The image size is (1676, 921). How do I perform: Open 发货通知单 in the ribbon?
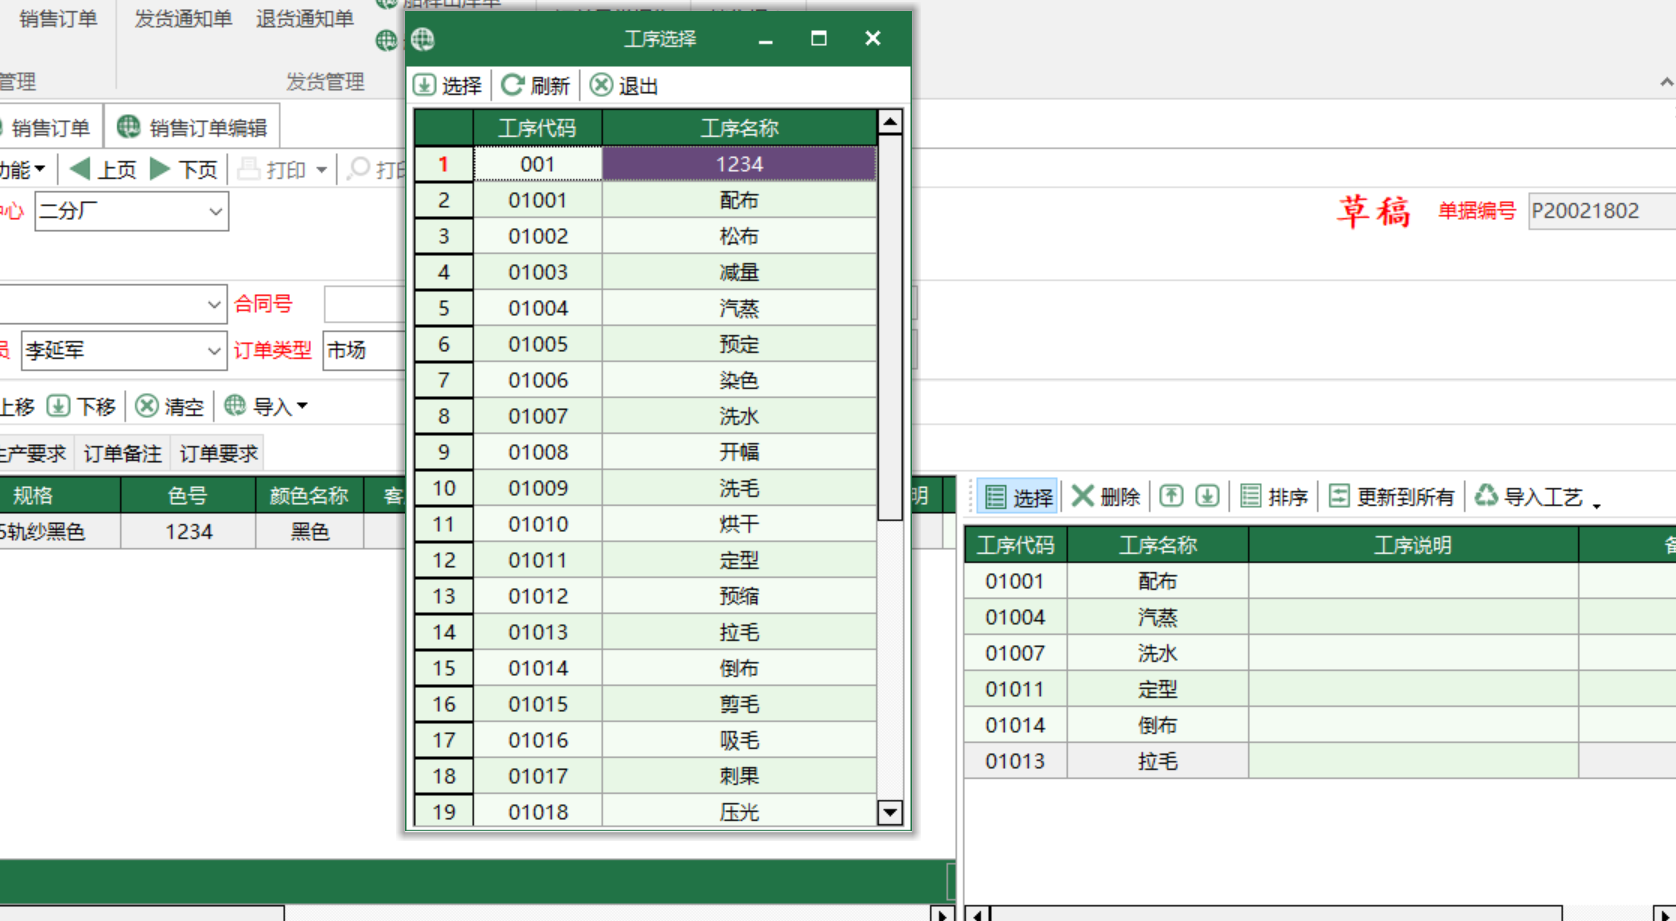(x=183, y=19)
